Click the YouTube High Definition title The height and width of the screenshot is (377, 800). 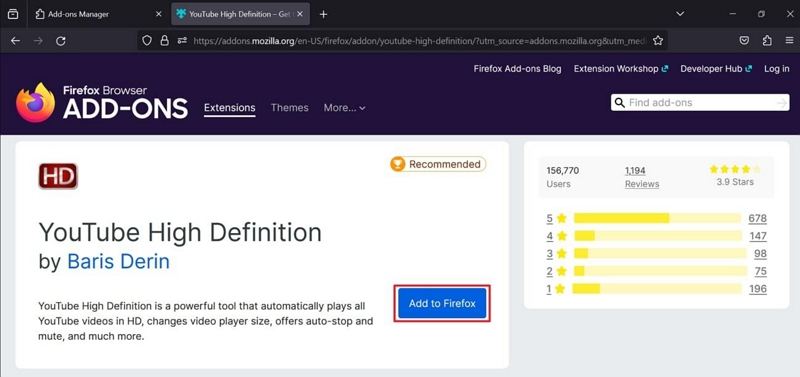click(x=180, y=233)
